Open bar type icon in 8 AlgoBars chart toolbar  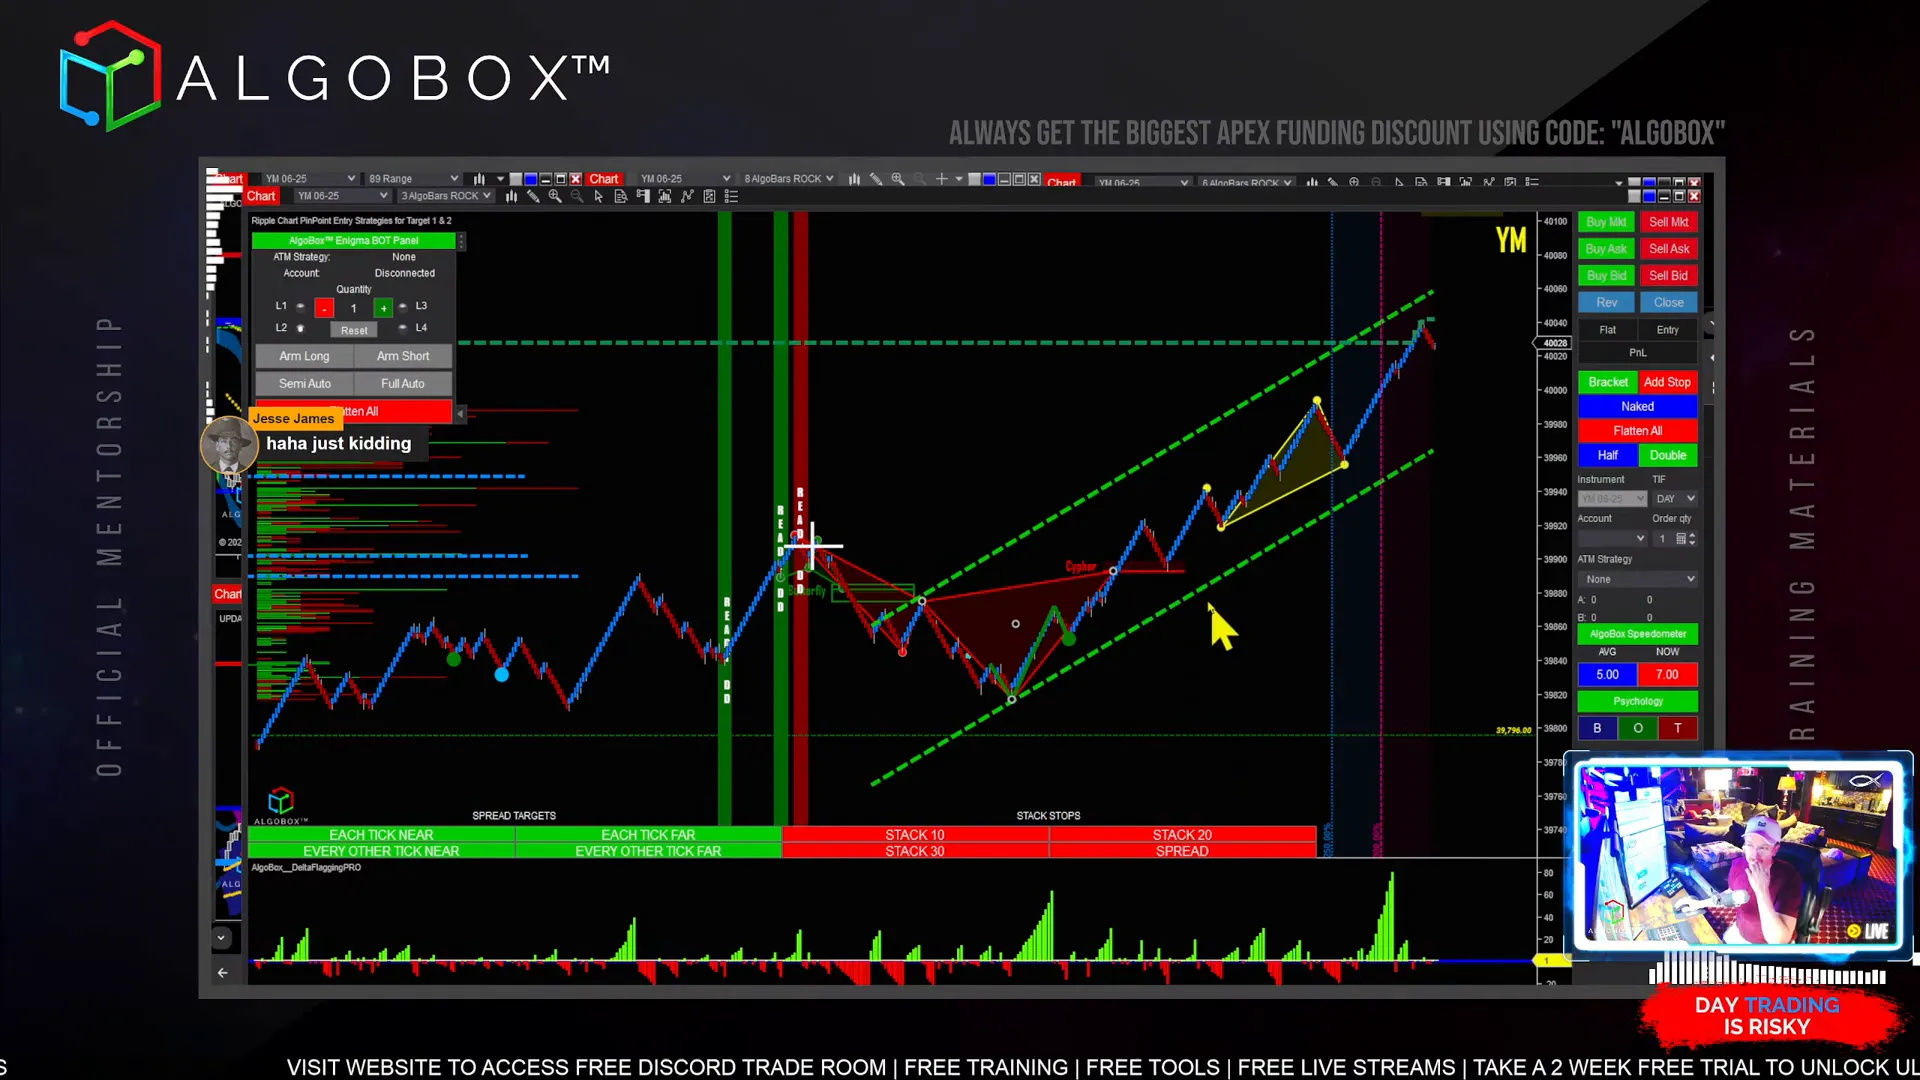point(854,179)
